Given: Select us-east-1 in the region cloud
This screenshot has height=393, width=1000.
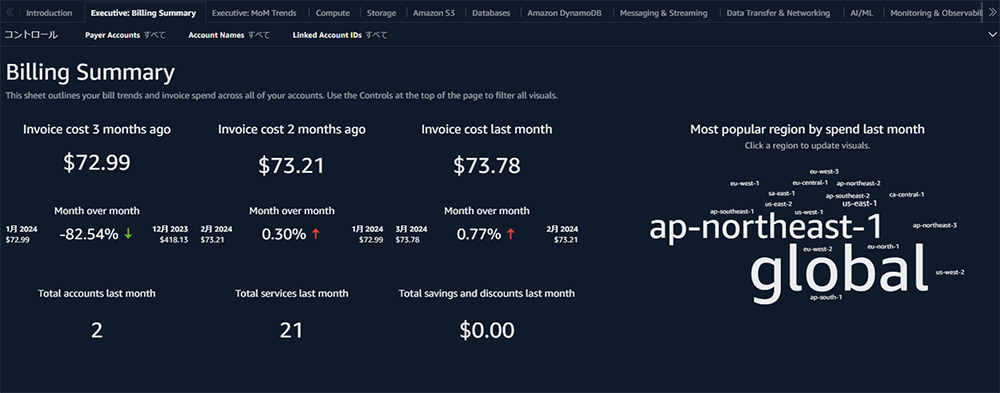Looking at the screenshot, I should click(859, 204).
